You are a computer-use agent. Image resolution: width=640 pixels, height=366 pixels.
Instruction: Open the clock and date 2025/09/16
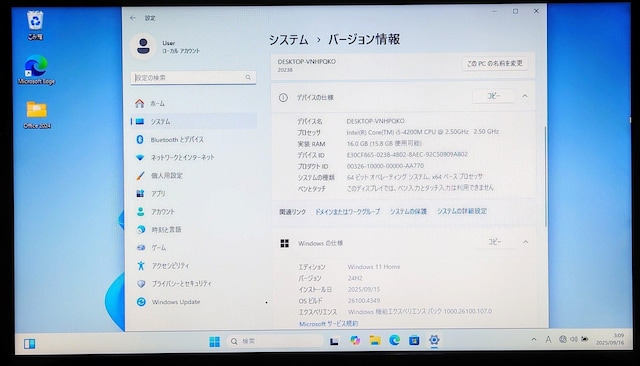tap(610, 339)
